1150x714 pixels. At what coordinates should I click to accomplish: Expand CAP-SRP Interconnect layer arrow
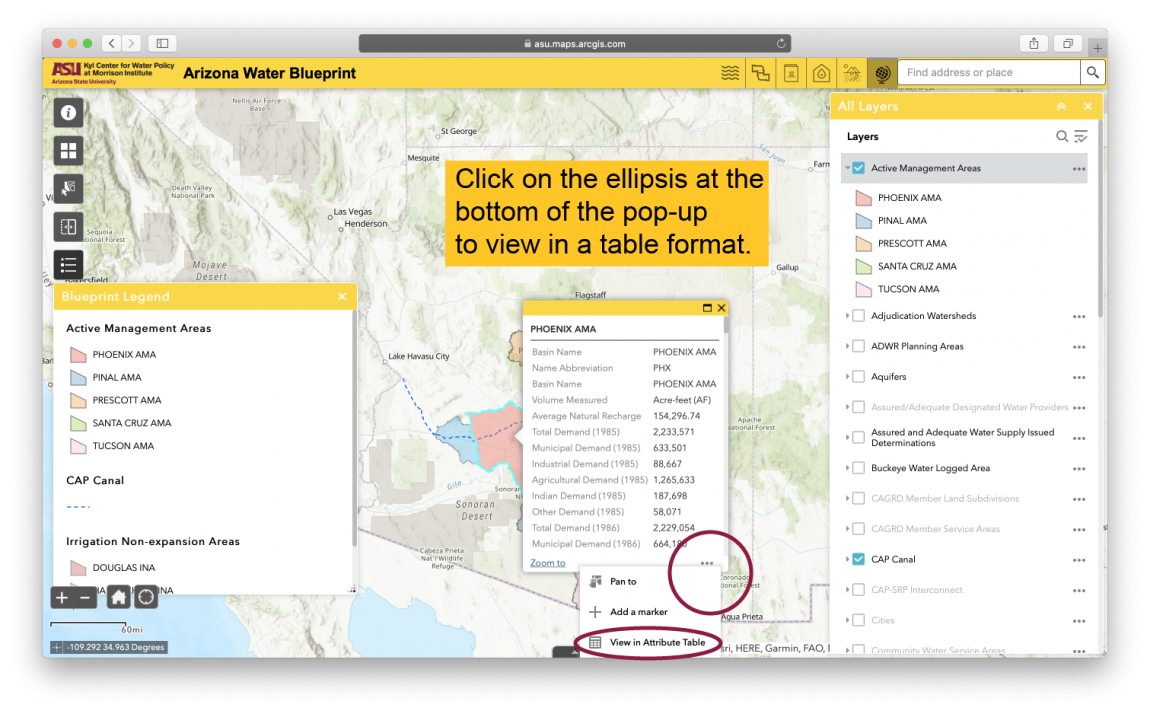(847, 589)
